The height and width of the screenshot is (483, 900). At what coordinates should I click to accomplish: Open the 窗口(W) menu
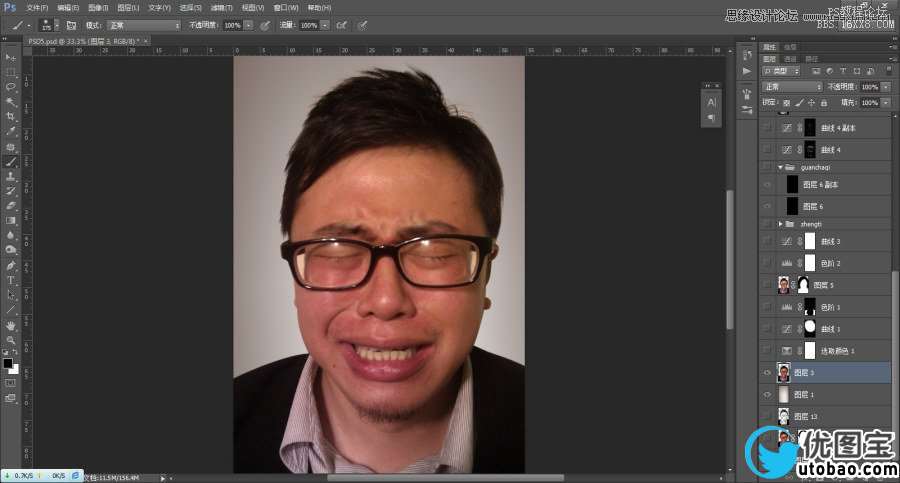pos(286,7)
